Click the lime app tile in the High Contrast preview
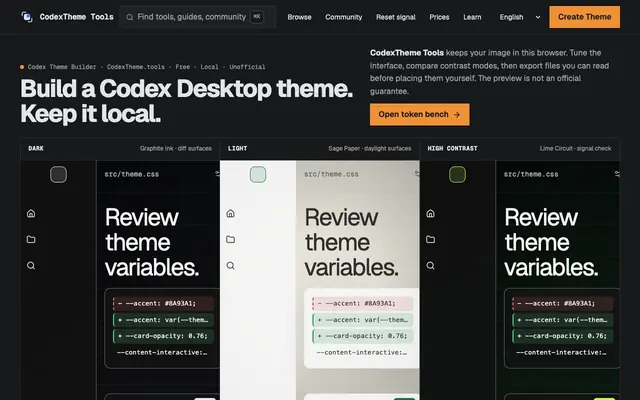 [458, 175]
